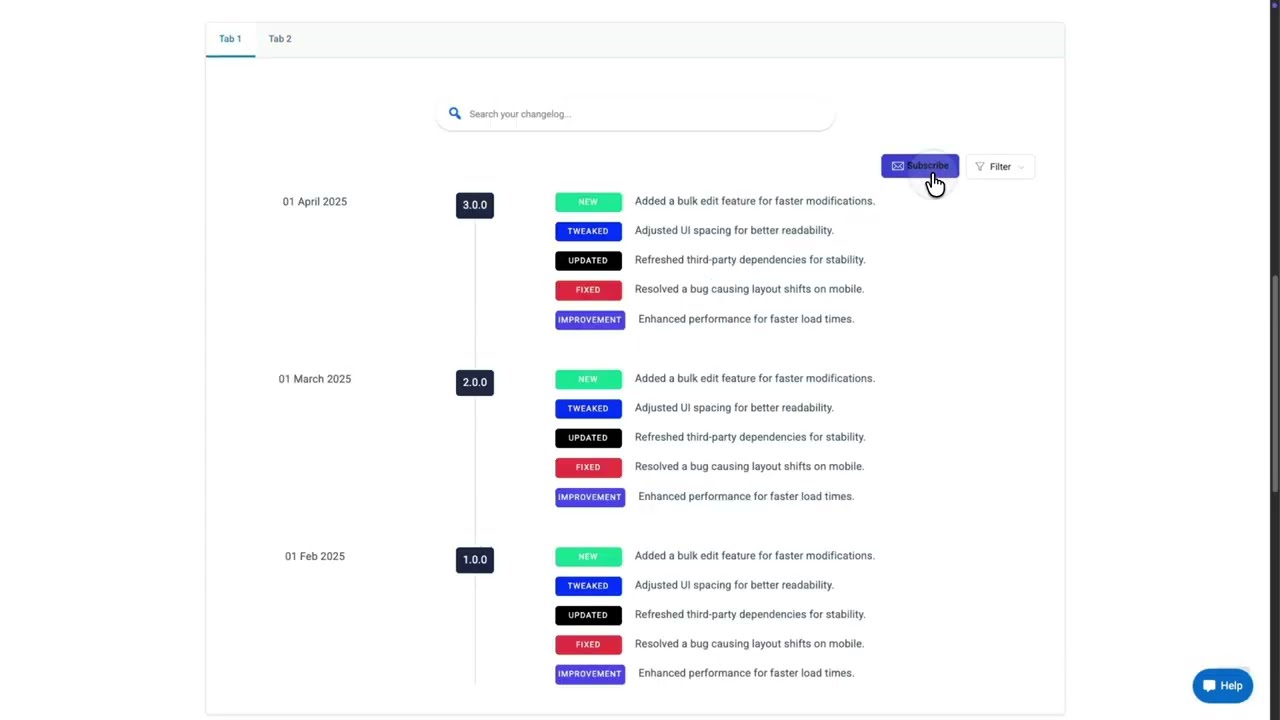This screenshot has width=1280, height=720.
Task: Click 'Enhanced performance' text in 2.0.0
Action: click(746, 496)
